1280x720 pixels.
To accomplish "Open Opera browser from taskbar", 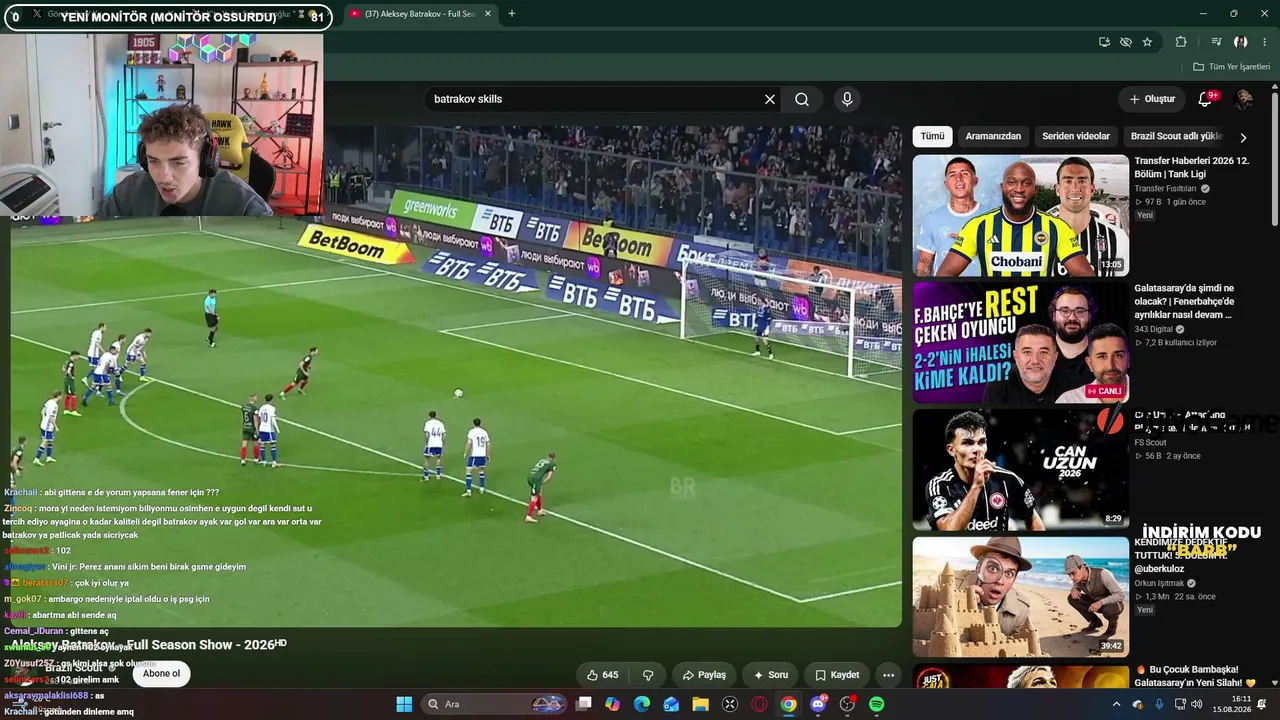I will point(759,704).
